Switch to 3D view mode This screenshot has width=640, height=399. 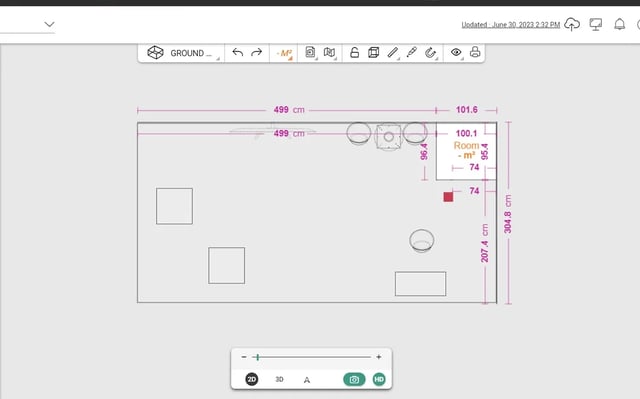click(279, 379)
